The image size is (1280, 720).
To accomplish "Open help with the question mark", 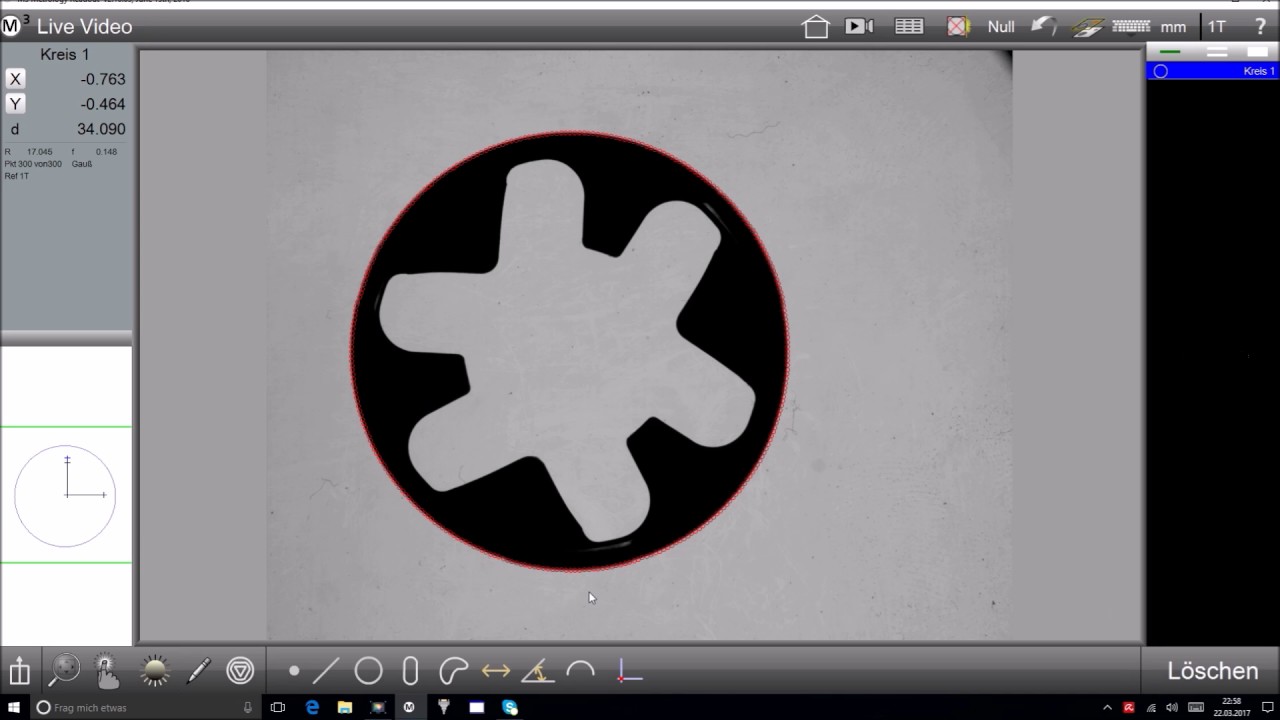I will (x=1260, y=27).
